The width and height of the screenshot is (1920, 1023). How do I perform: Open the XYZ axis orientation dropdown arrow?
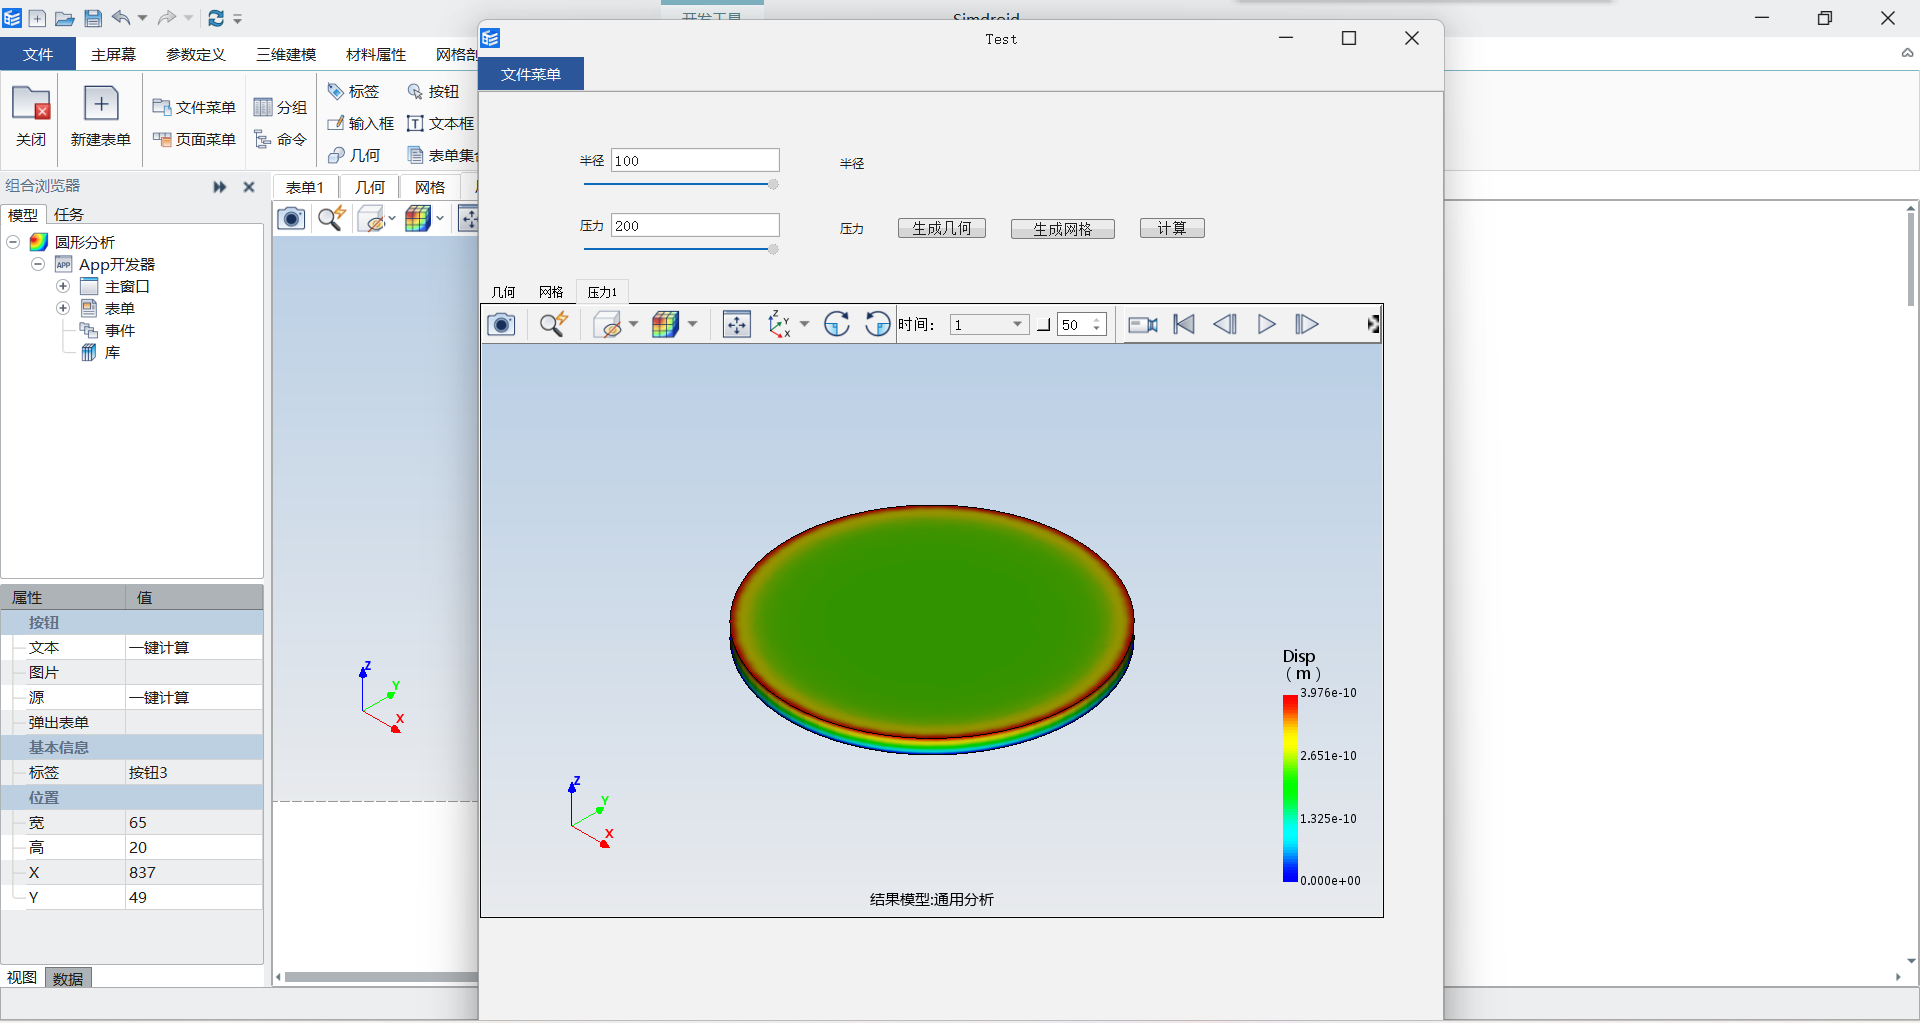[x=804, y=324]
